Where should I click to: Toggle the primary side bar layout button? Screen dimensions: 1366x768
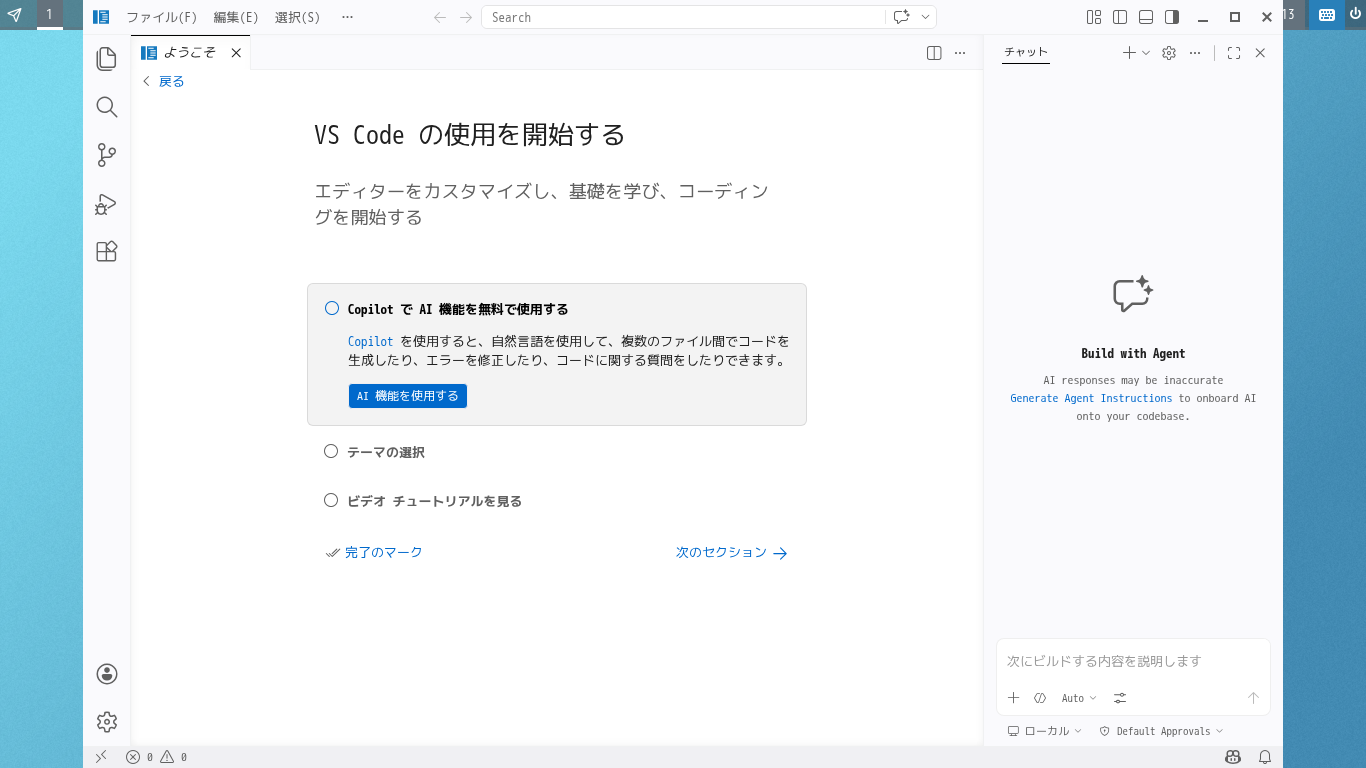click(x=1120, y=17)
